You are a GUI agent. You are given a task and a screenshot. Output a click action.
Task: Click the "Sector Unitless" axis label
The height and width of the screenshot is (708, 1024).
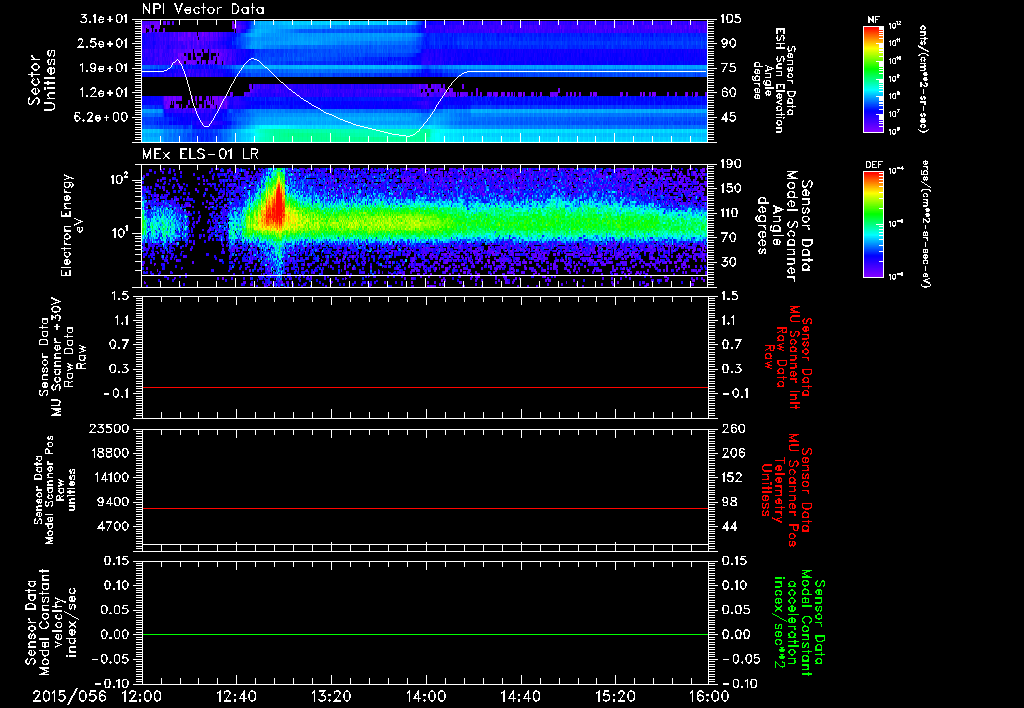pos(42,80)
